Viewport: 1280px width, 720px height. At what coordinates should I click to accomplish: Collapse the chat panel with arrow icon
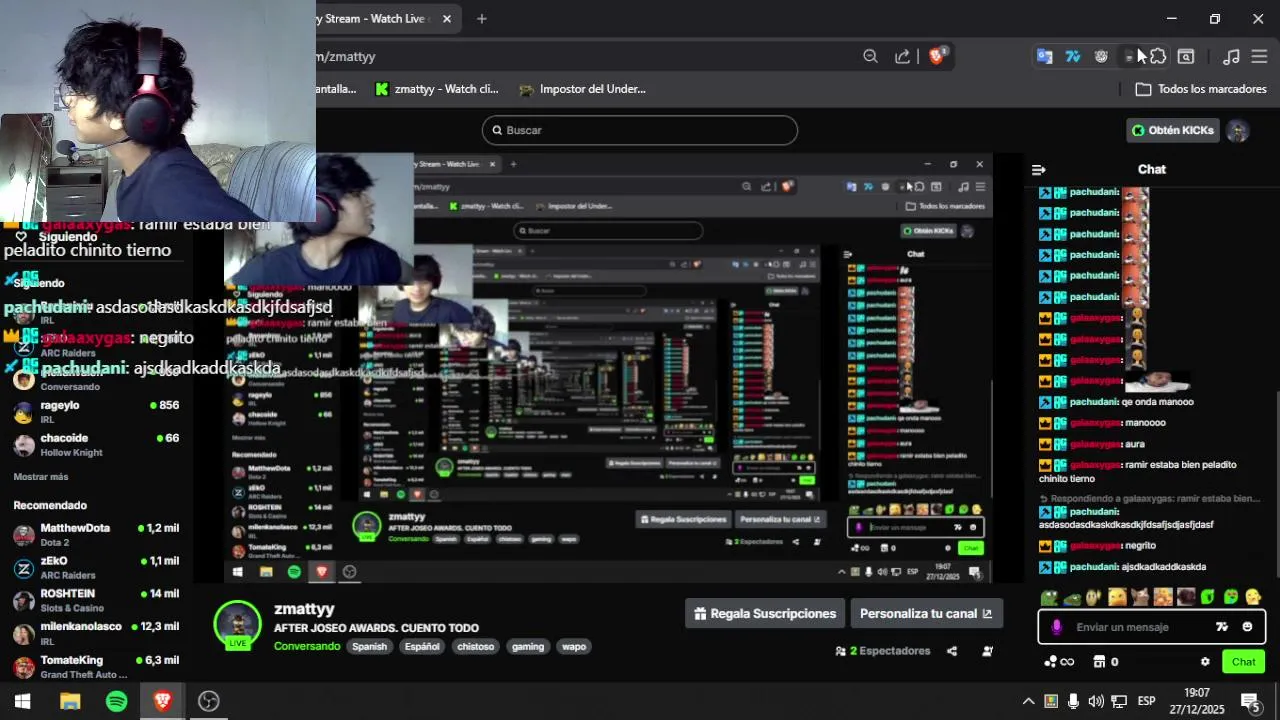point(1038,170)
